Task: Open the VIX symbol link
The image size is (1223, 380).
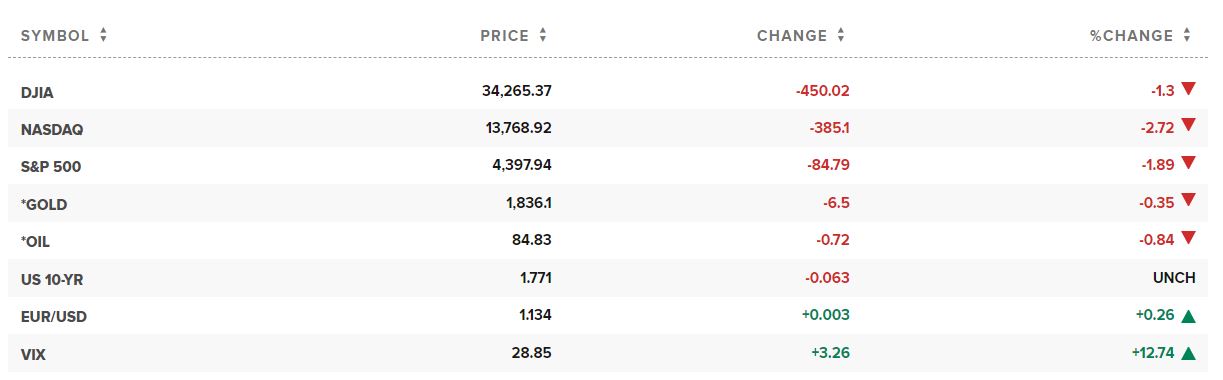Action: (34, 354)
